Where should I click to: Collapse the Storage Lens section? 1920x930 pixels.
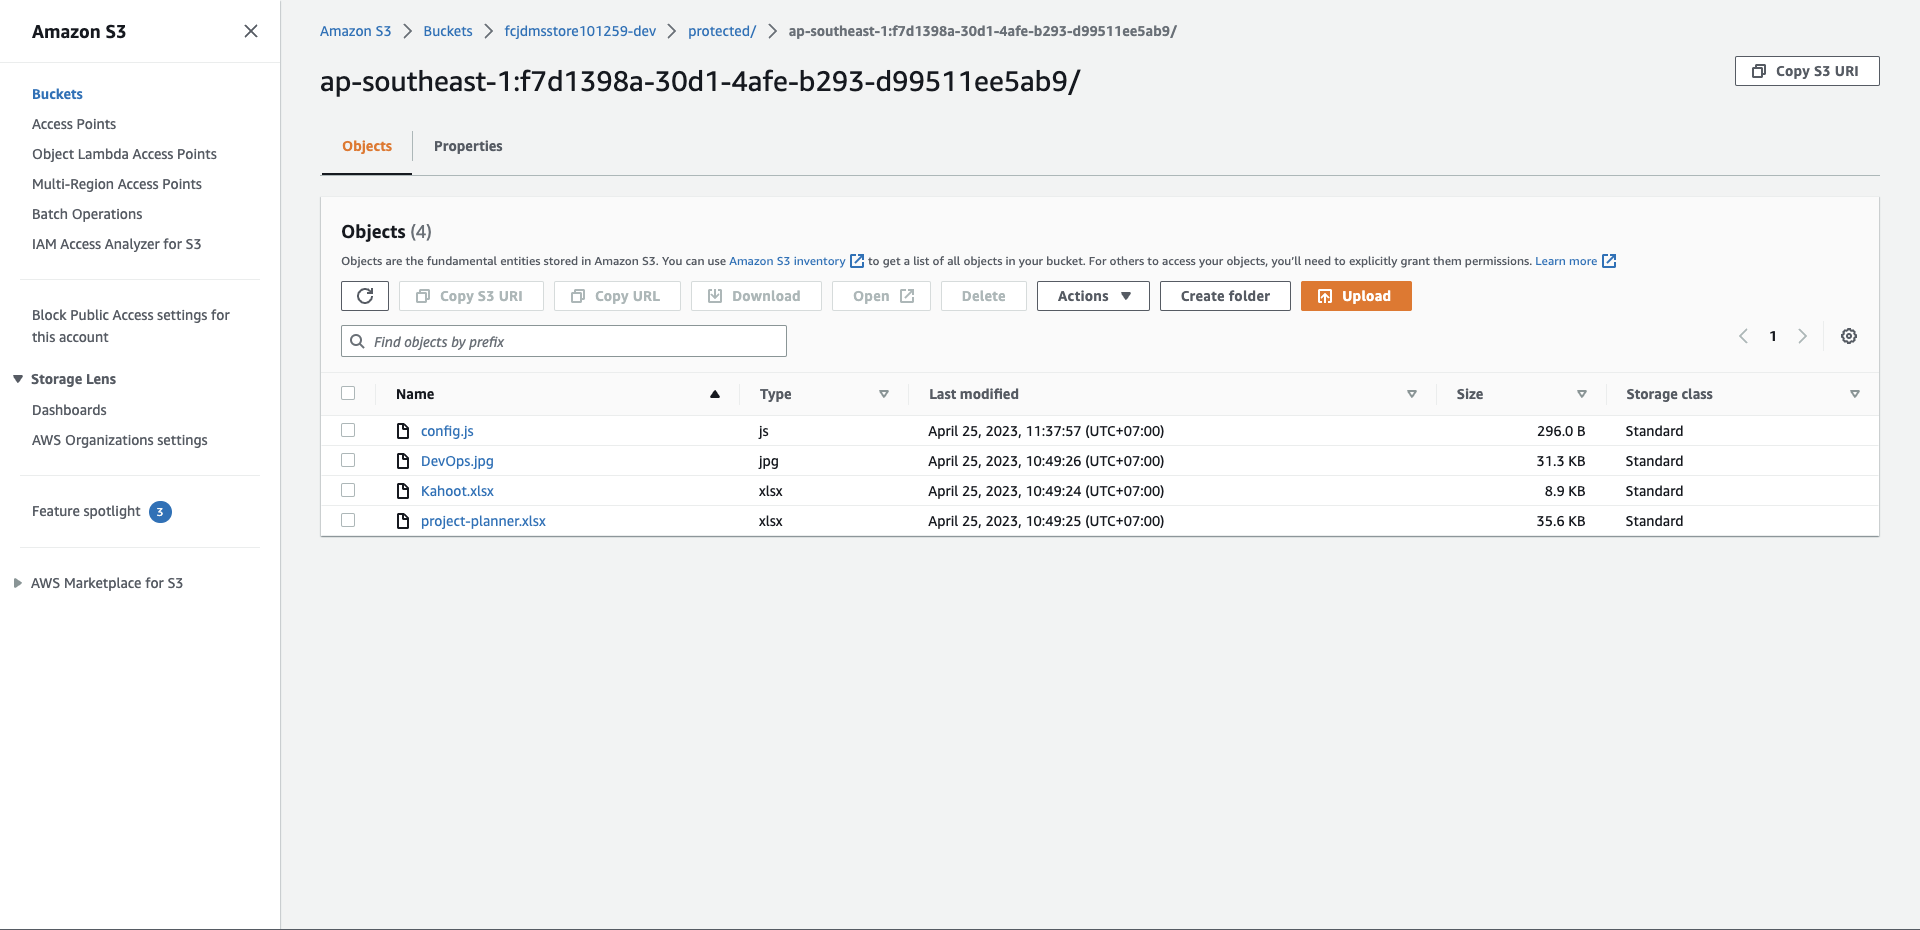point(18,379)
